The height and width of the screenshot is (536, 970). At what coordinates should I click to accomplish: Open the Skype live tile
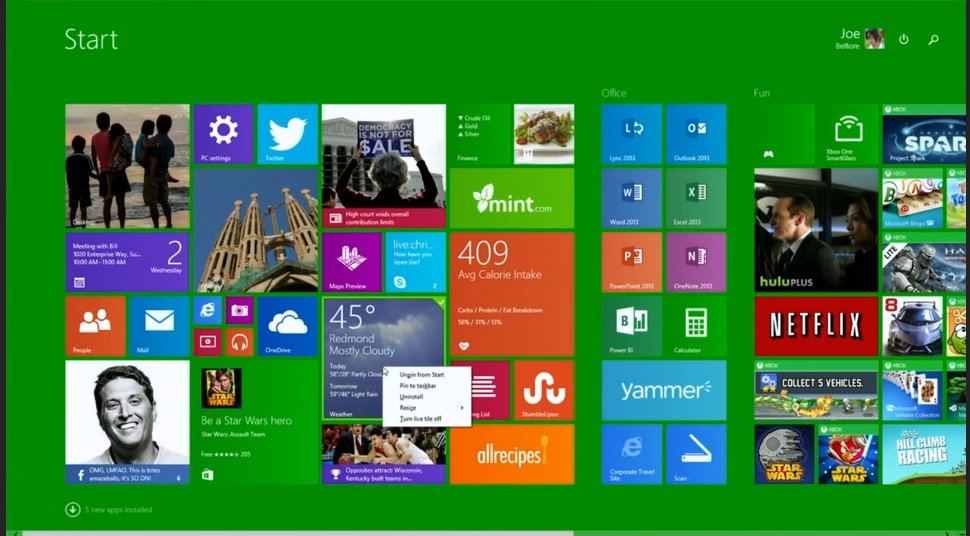[416, 262]
